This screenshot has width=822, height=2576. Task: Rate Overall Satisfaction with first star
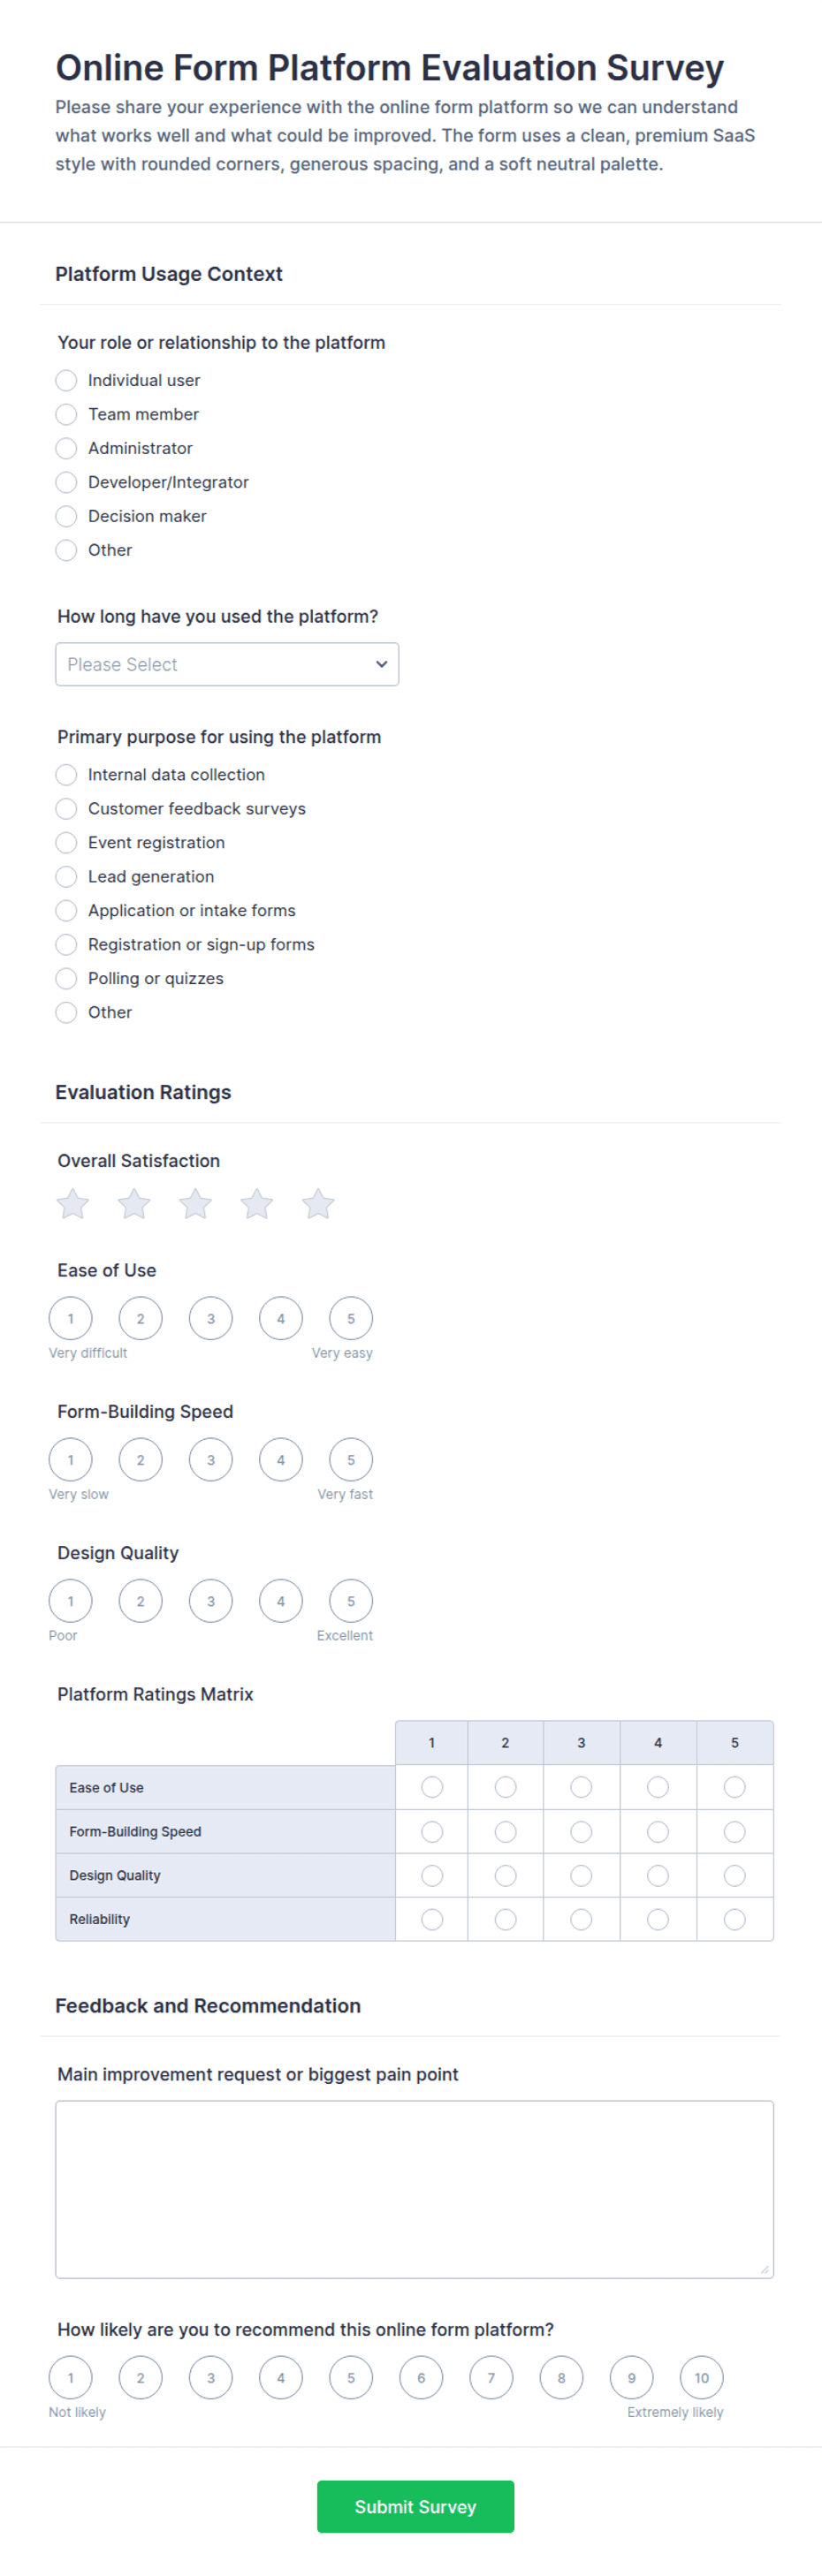73,1204
